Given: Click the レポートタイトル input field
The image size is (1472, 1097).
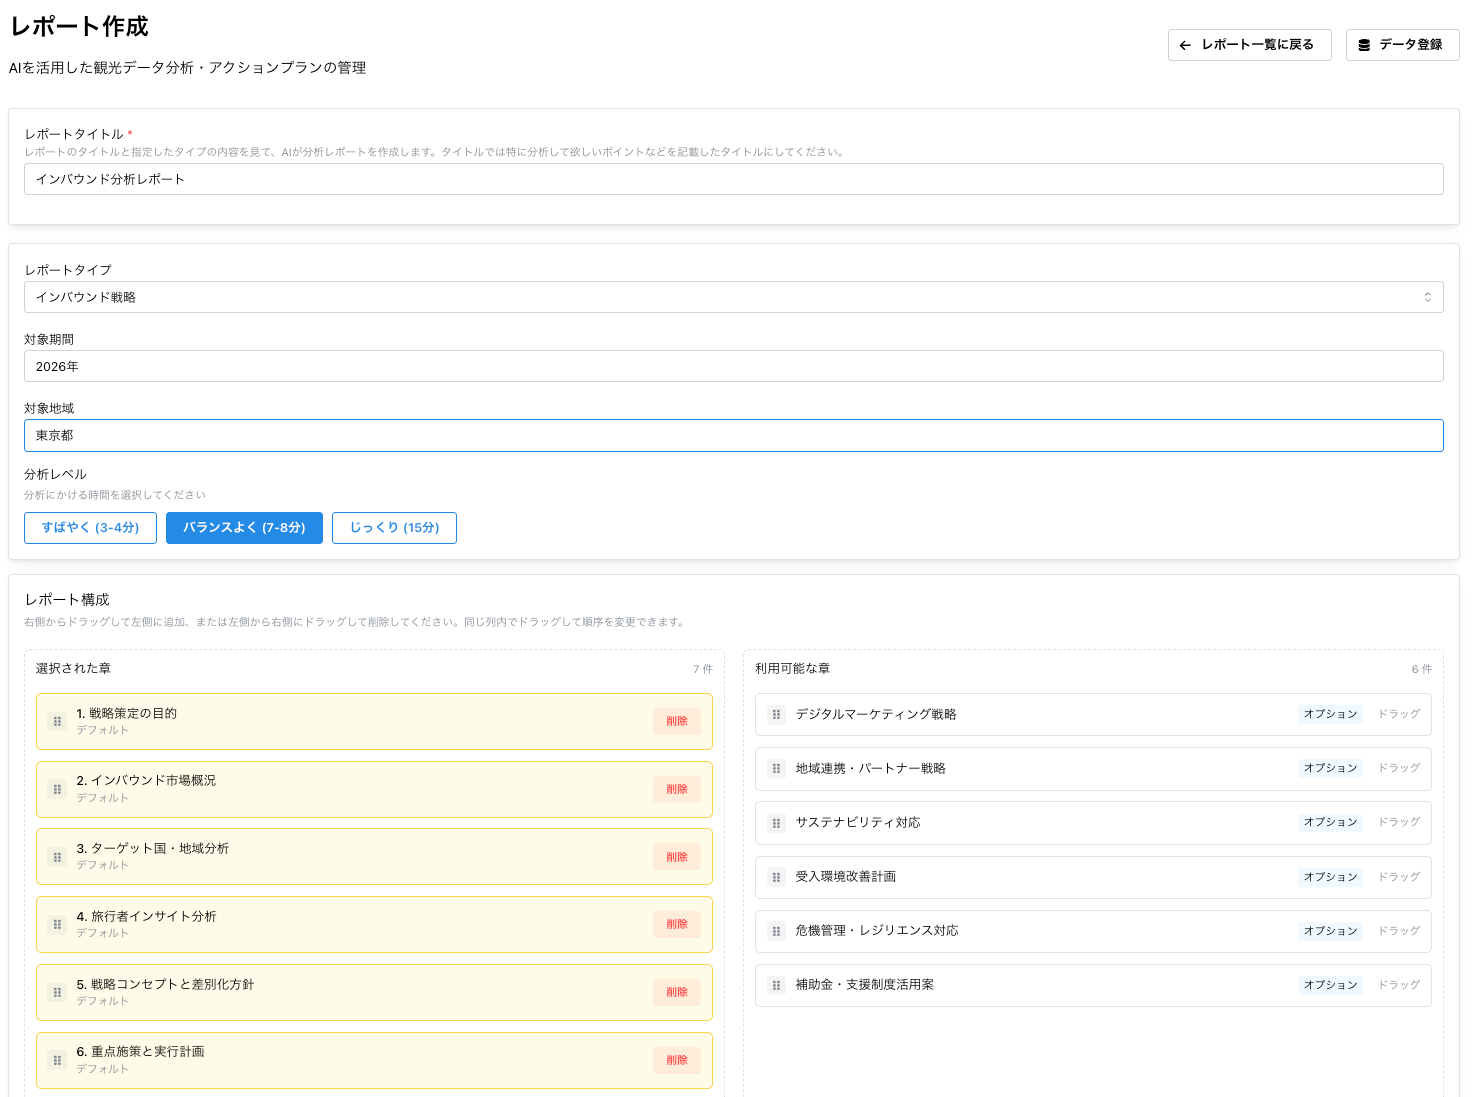Looking at the screenshot, I should click(x=734, y=179).
